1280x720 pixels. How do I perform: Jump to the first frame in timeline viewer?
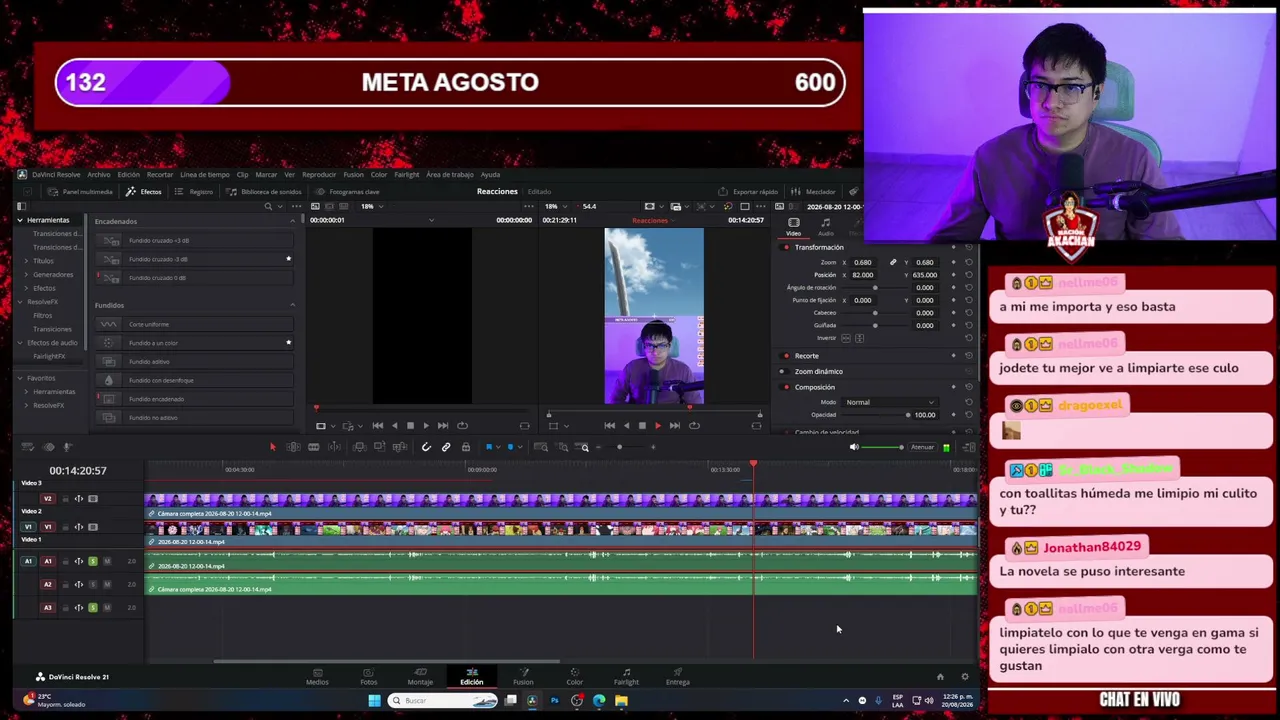pos(610,426)
